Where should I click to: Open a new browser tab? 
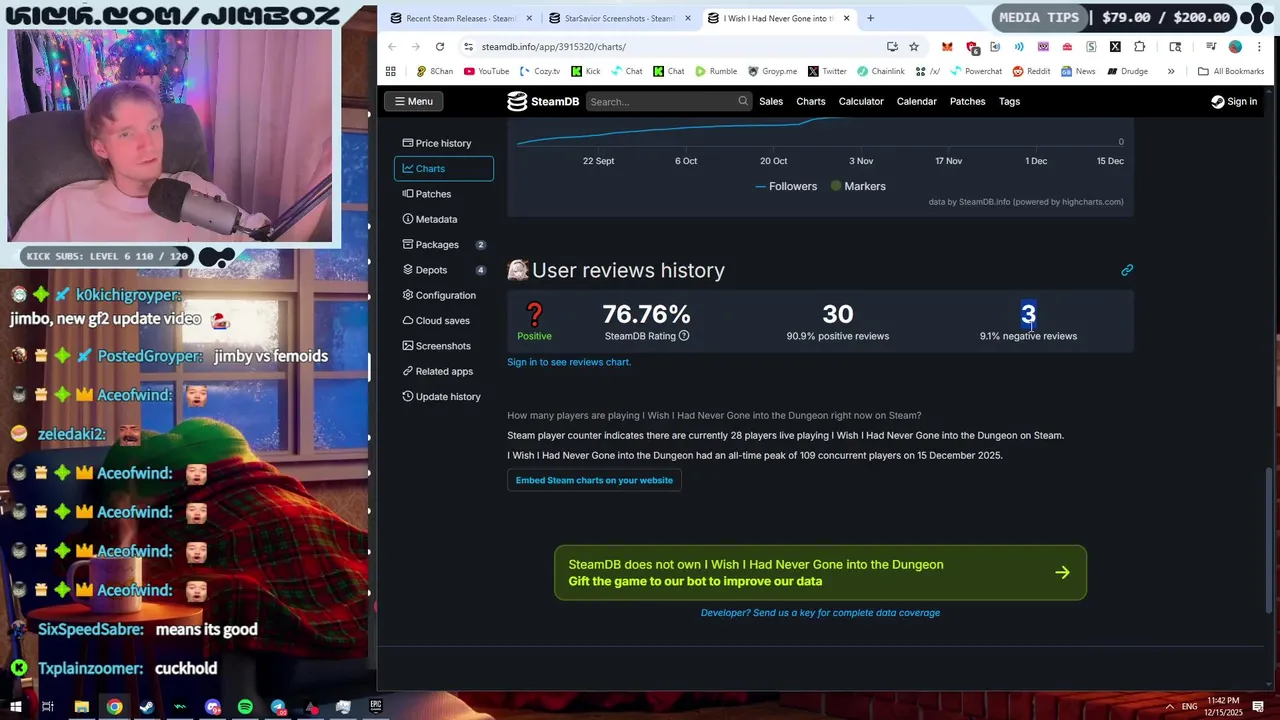[870, 18]
